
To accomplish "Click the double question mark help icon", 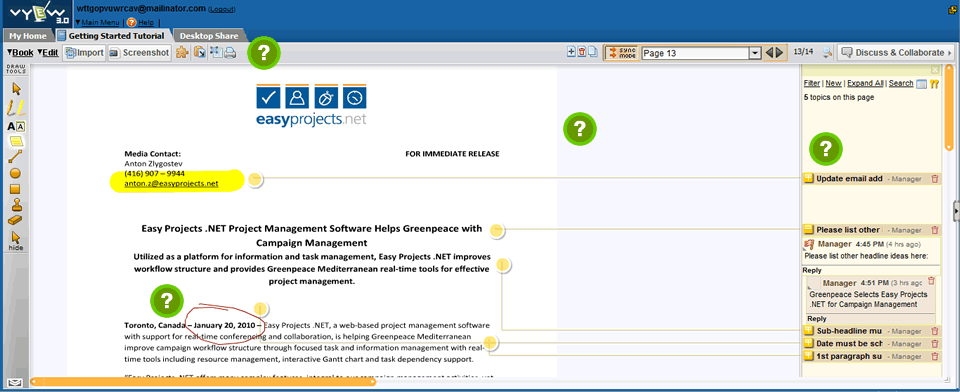I will coord(934,84).
